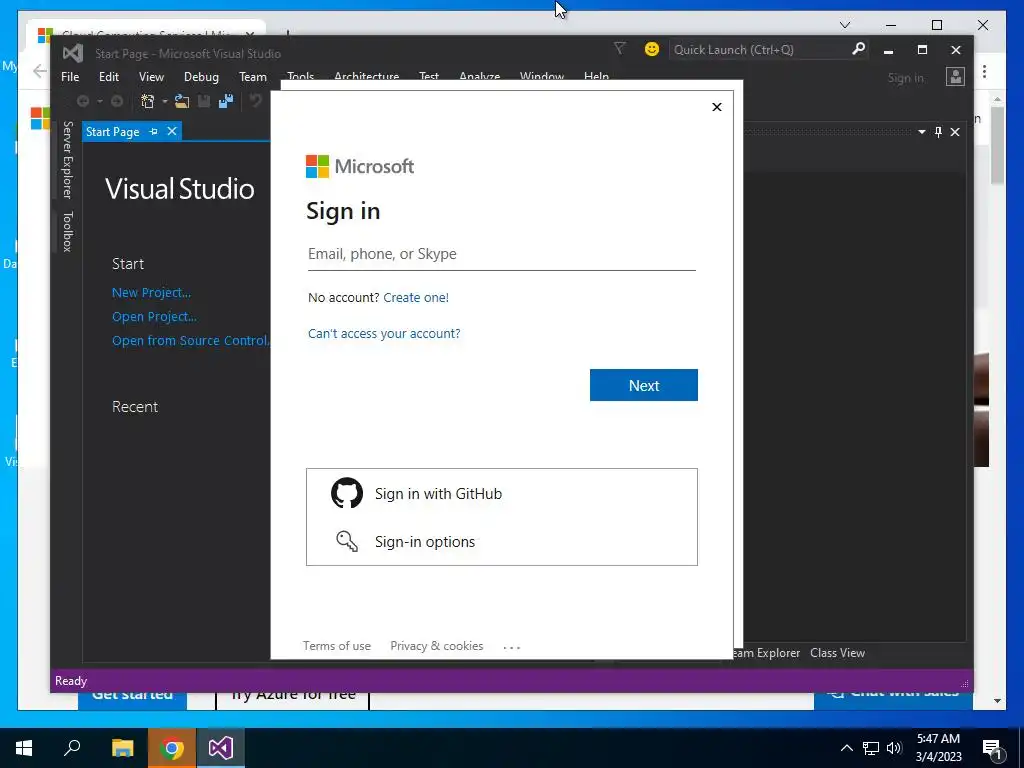1024x768 pixels.
Task: Open the Edit menu
Action: pos(108,76)
